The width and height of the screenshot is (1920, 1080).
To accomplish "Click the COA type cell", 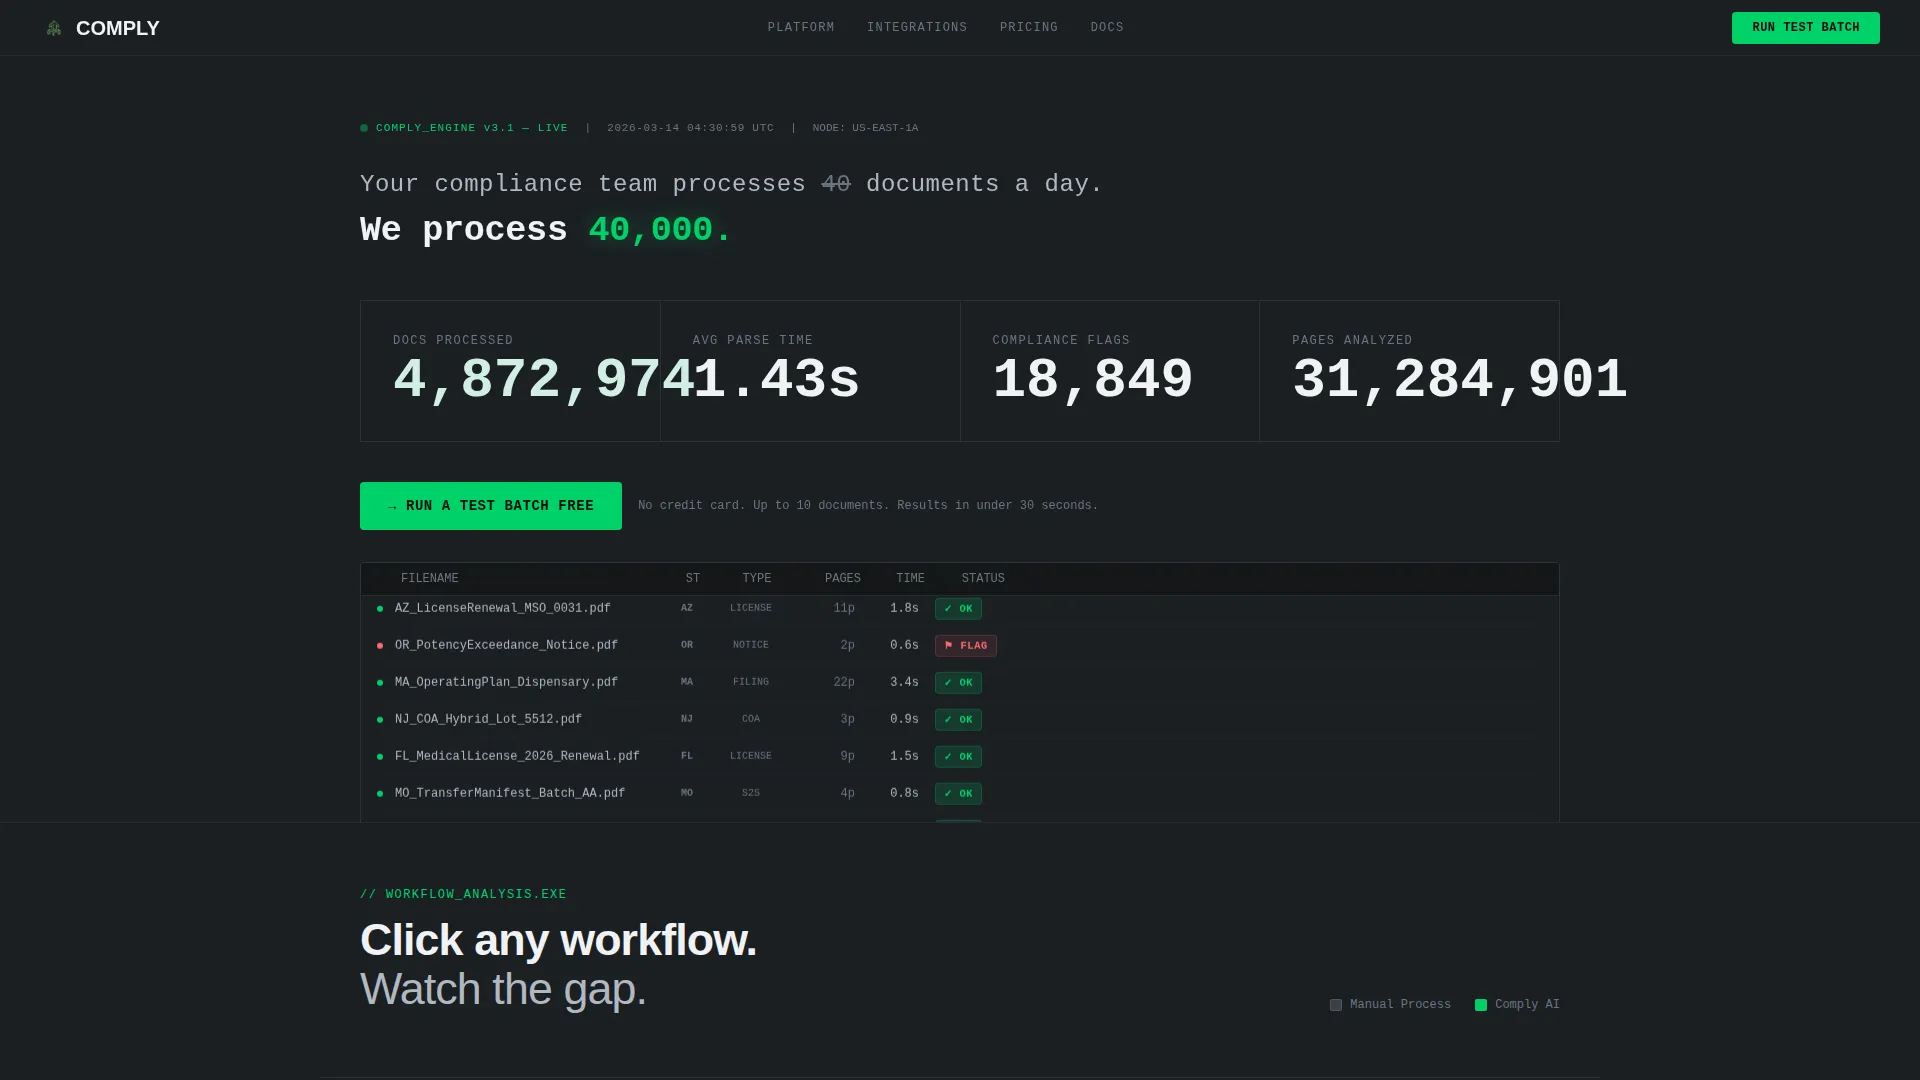I will (751, 719).
